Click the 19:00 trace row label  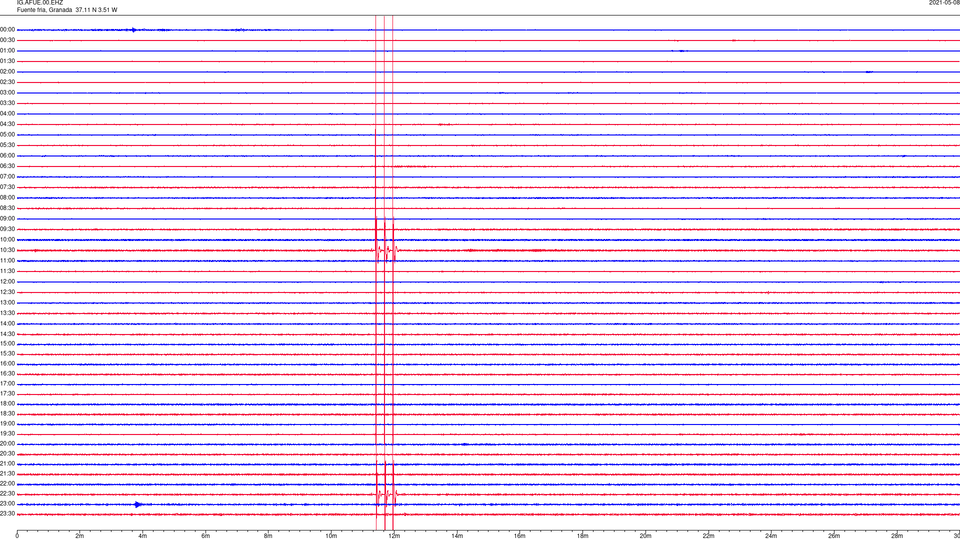tap(7, 424)
